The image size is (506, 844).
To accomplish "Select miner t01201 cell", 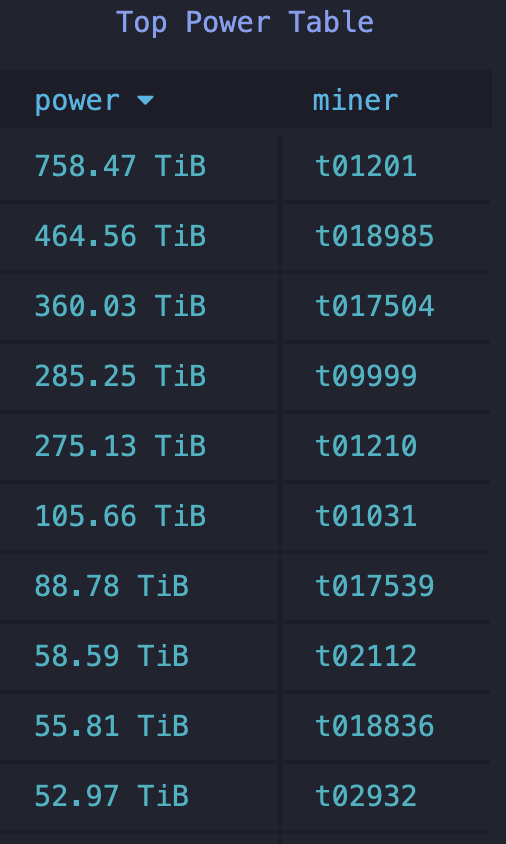I will coord(385,166).
